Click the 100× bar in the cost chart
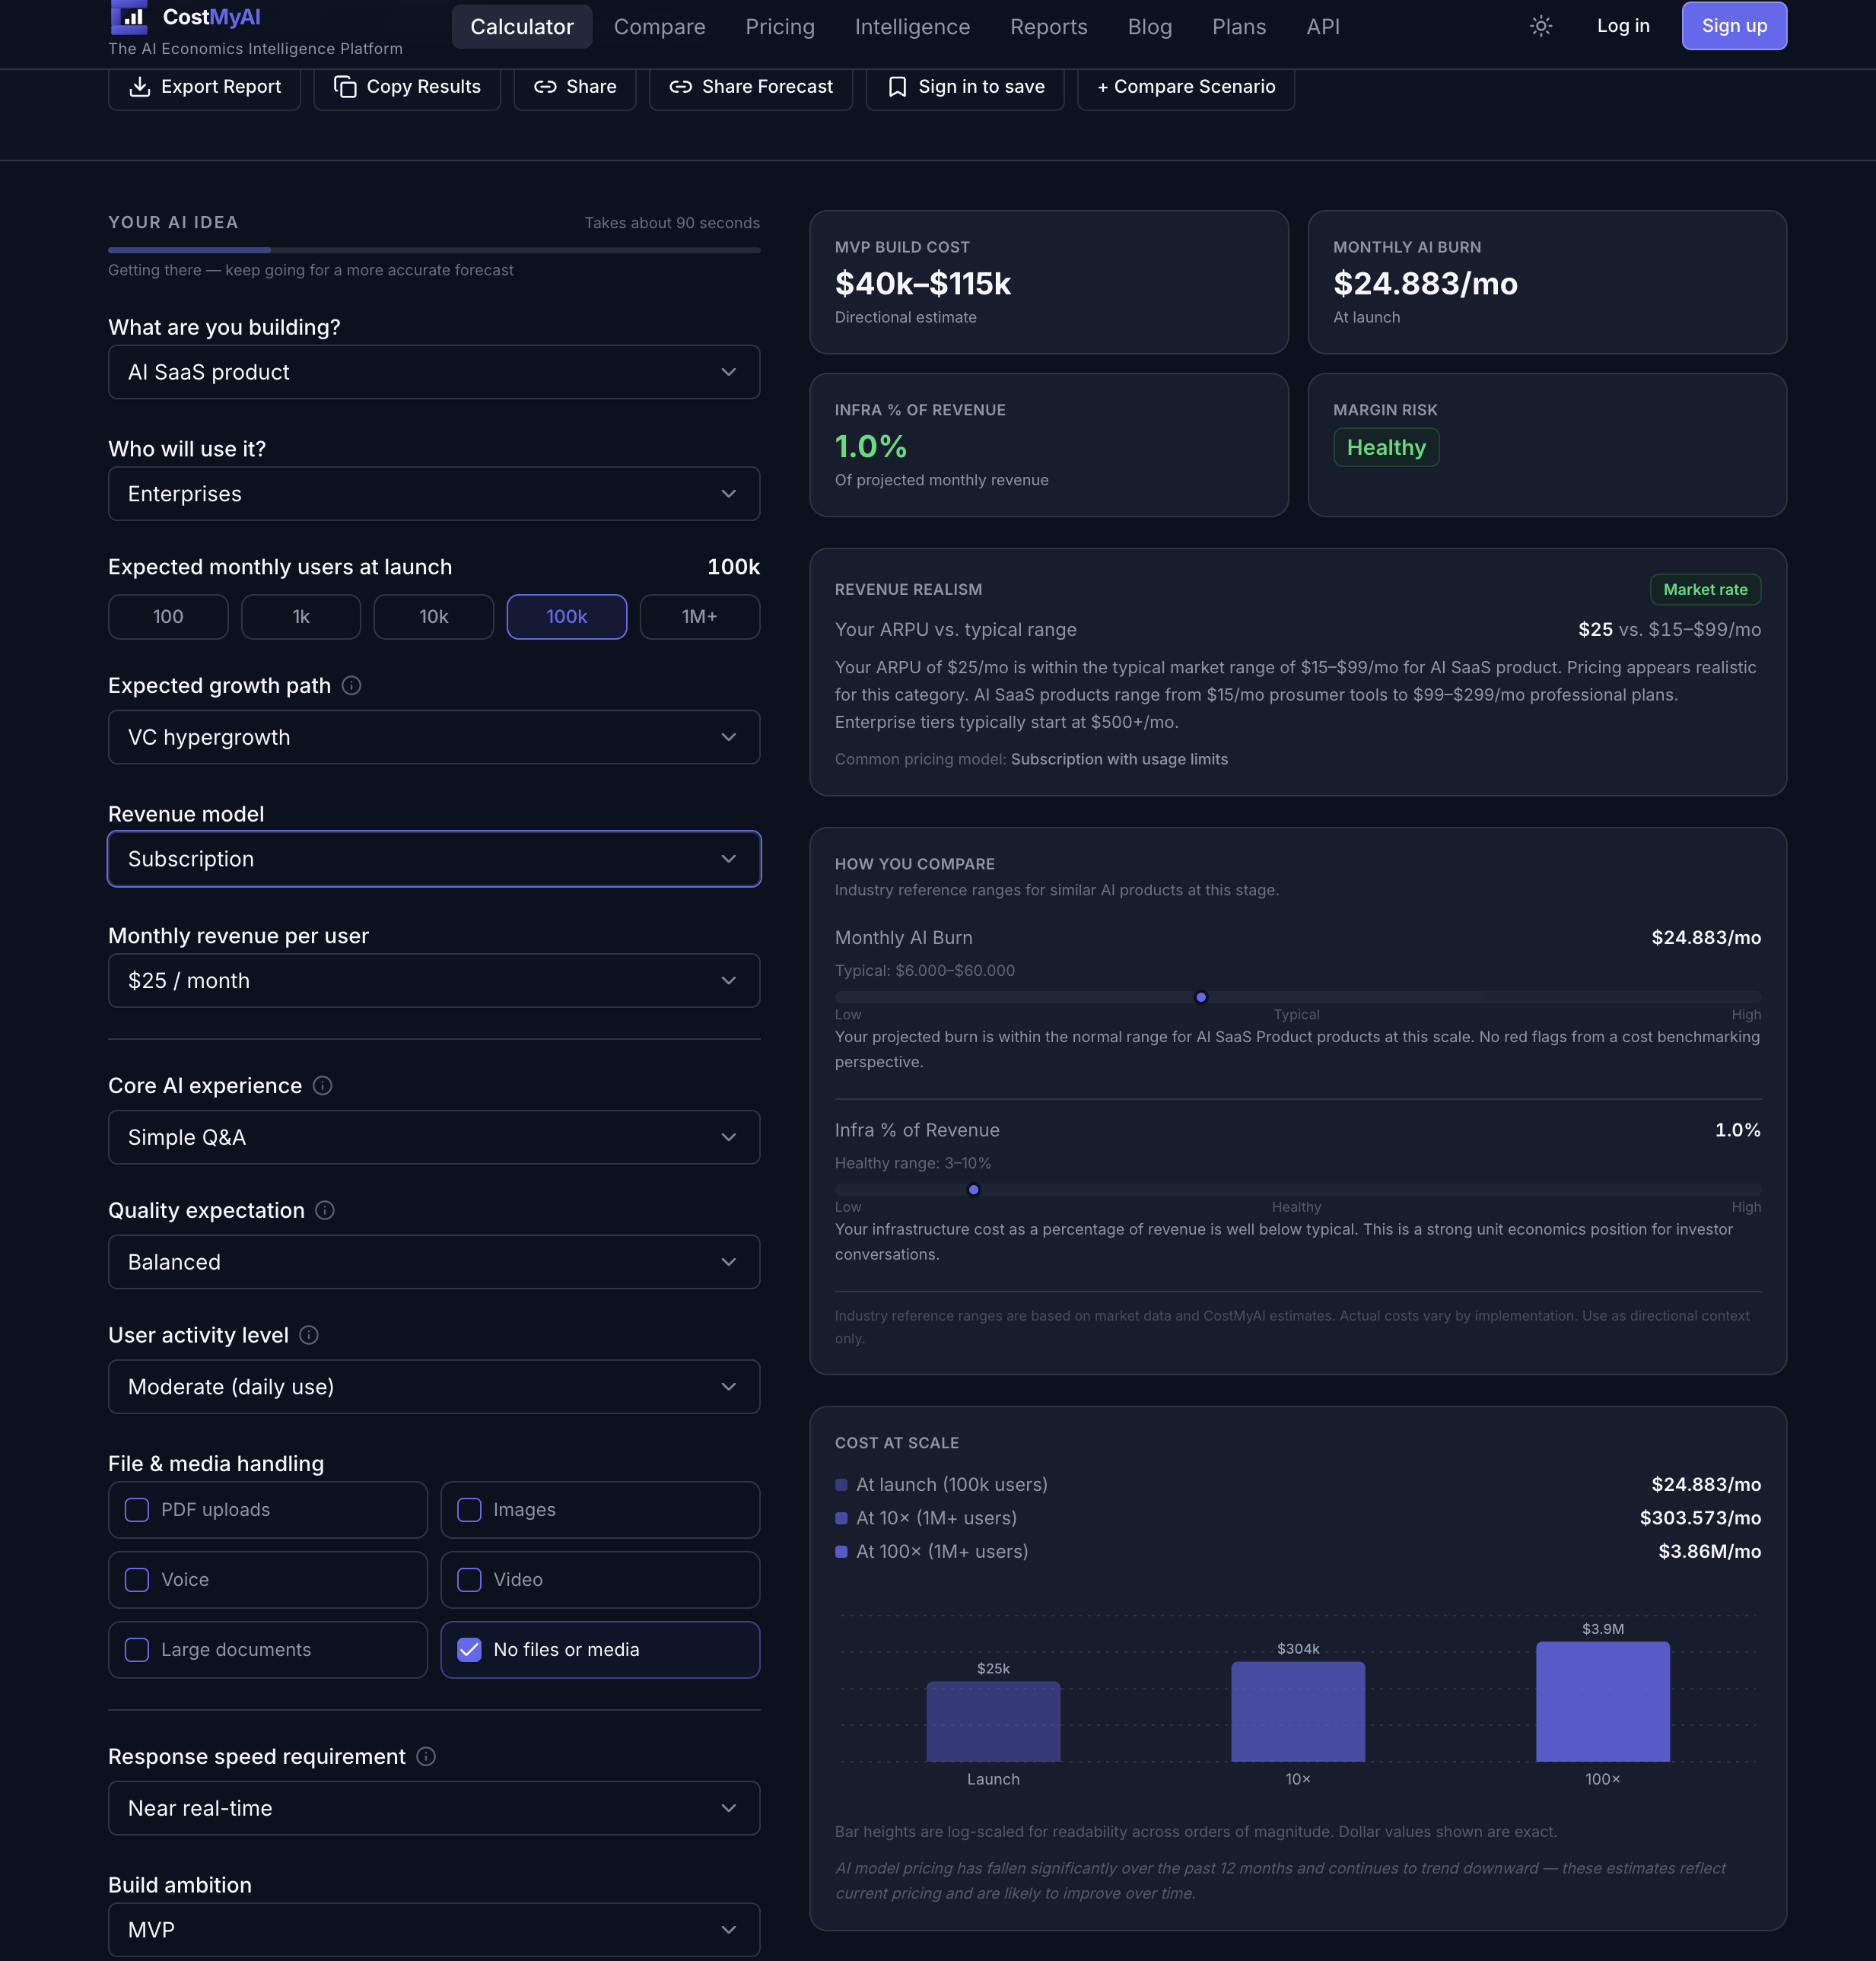The image size is (1876, 1961). click(1603, 1702)
